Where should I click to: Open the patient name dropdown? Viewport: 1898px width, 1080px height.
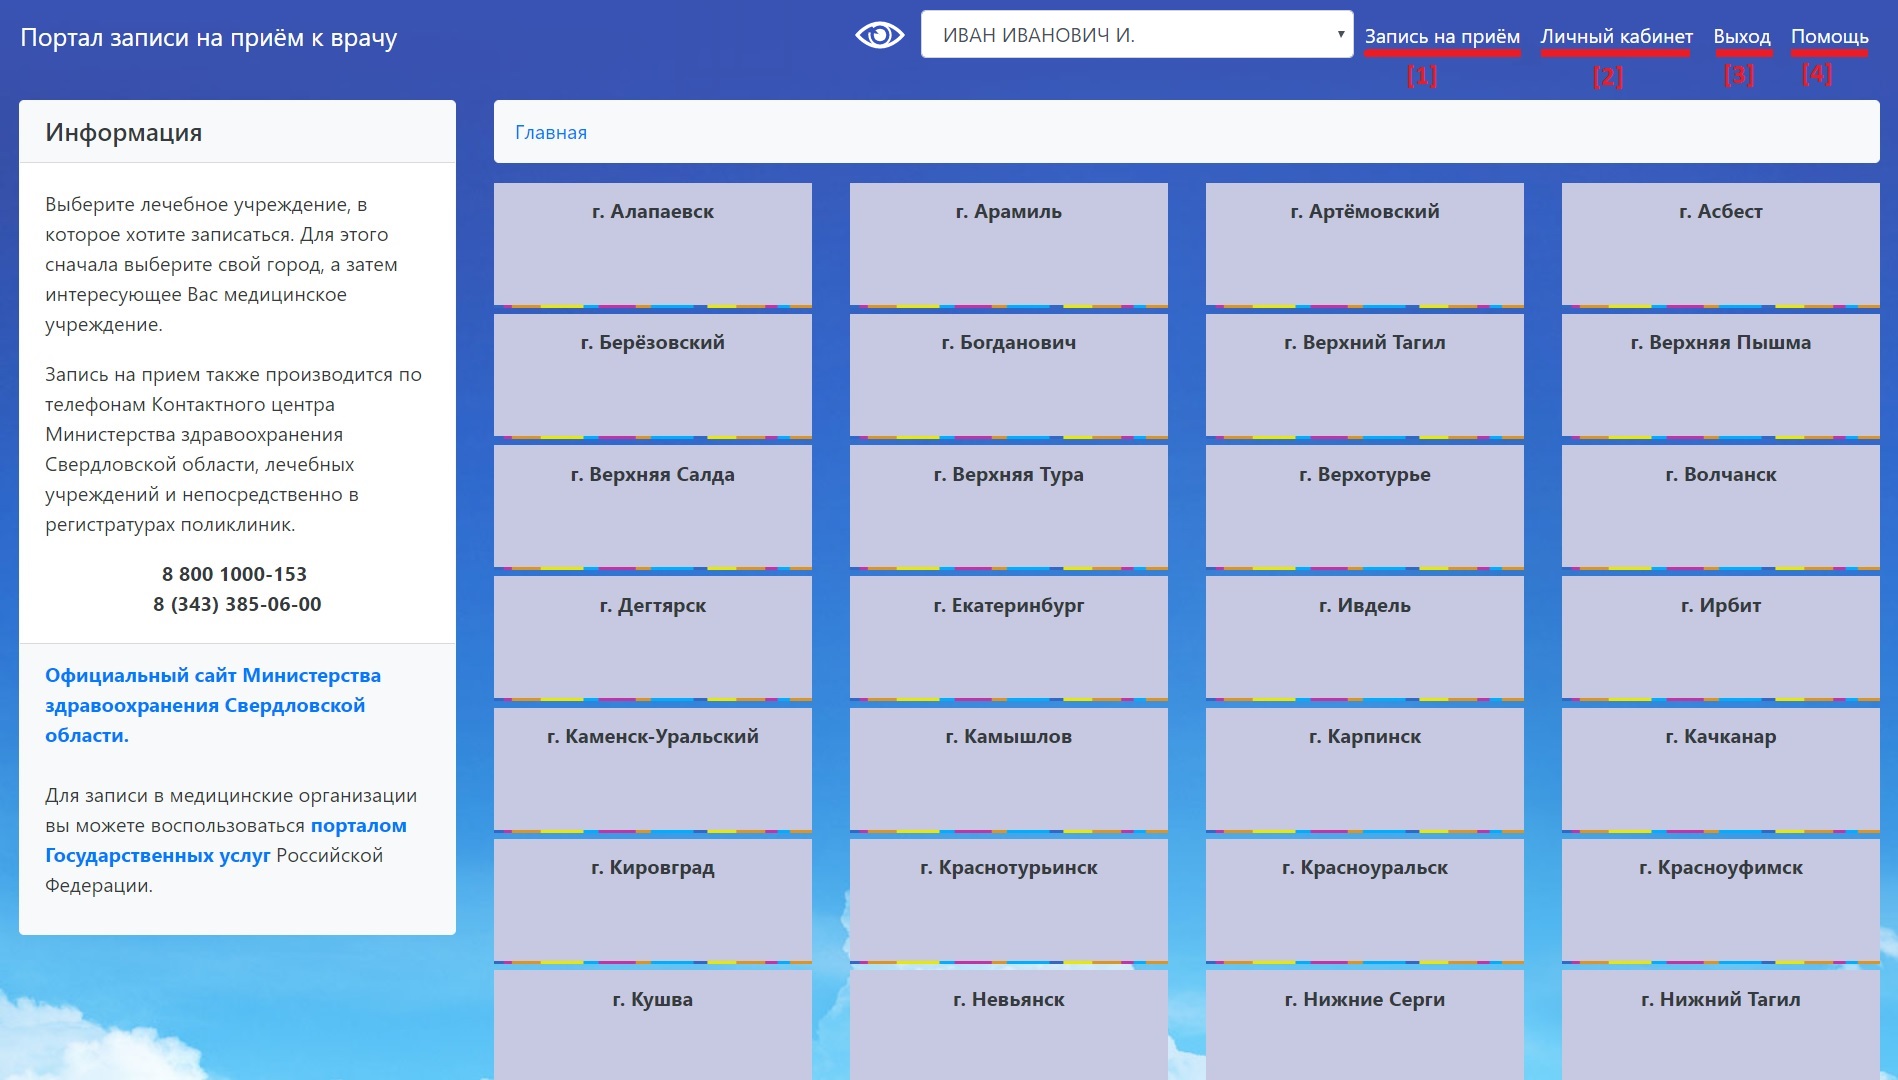coord(1136,35)
